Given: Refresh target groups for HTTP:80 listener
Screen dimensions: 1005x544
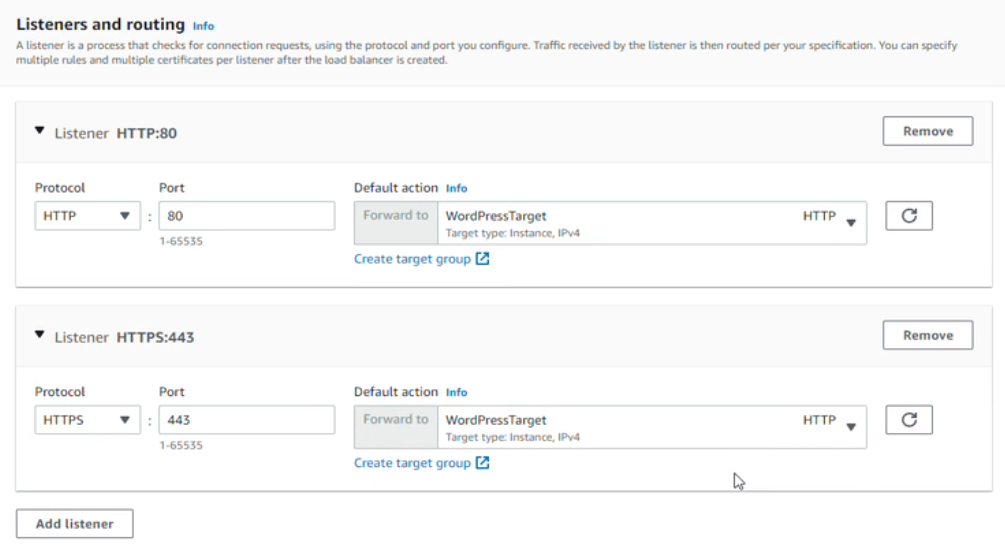Looking at the screenshot, I should (x=909, y=216).
